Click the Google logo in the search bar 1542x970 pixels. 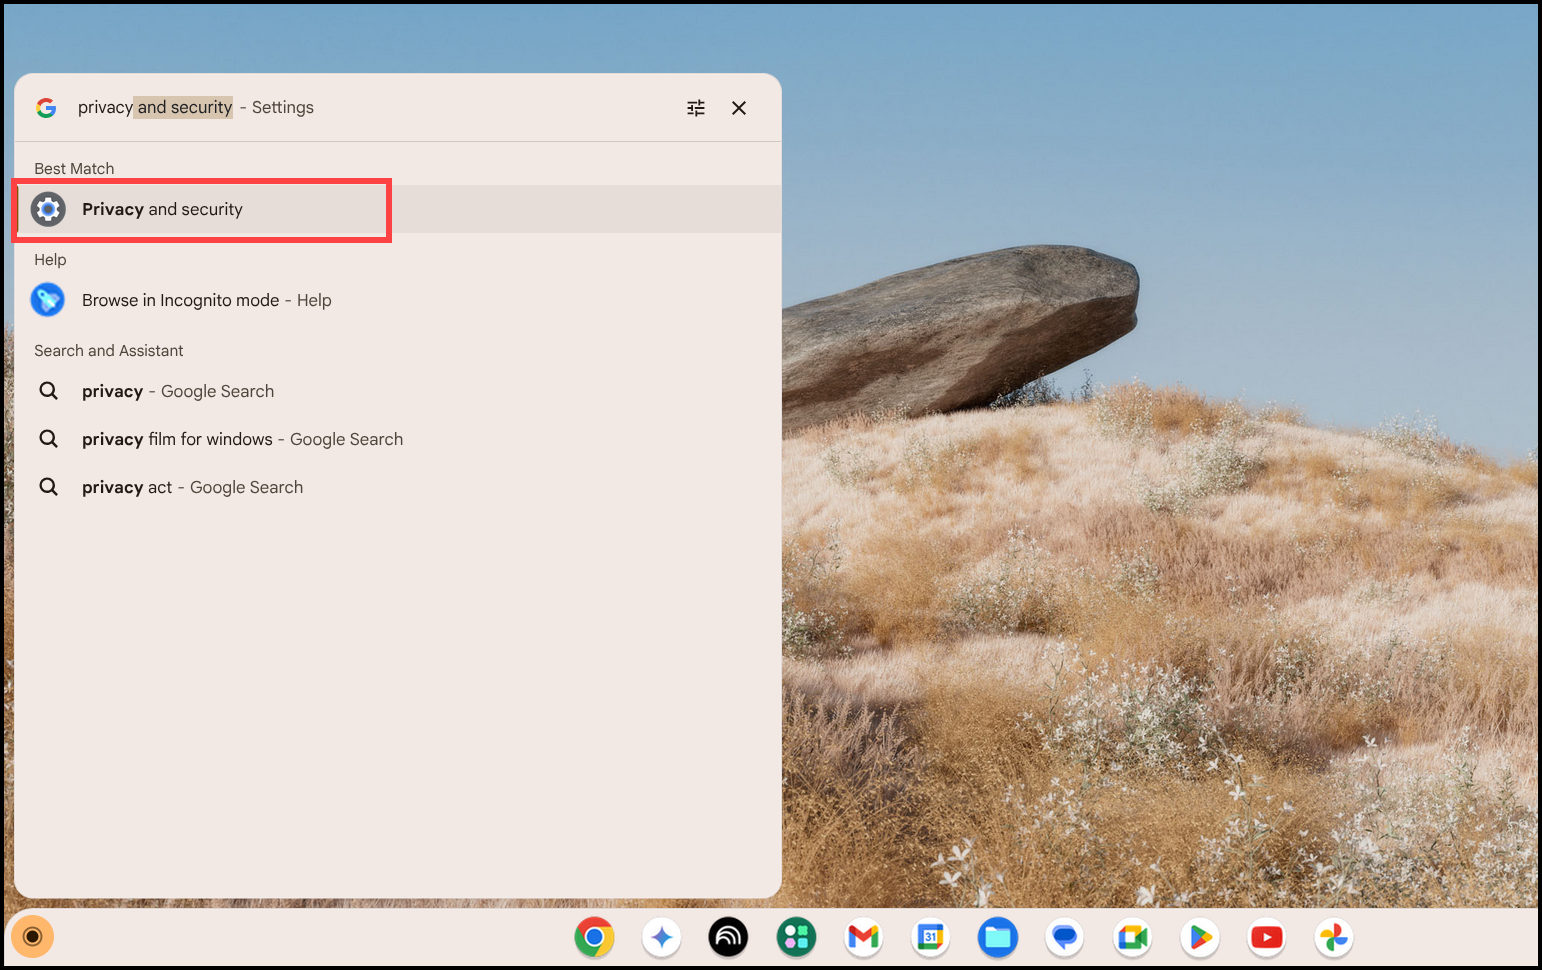coord(46,107)
